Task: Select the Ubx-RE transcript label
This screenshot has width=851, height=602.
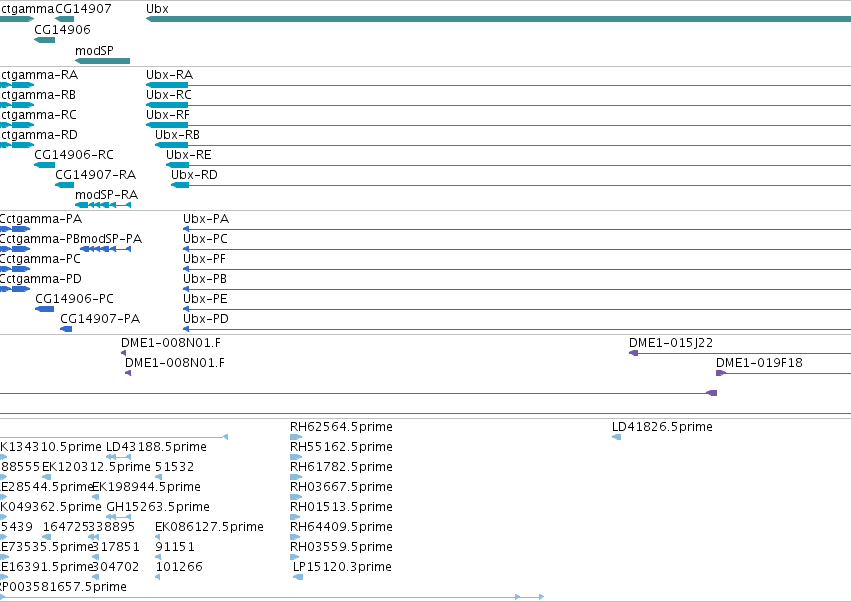Action: pos(189,155)
